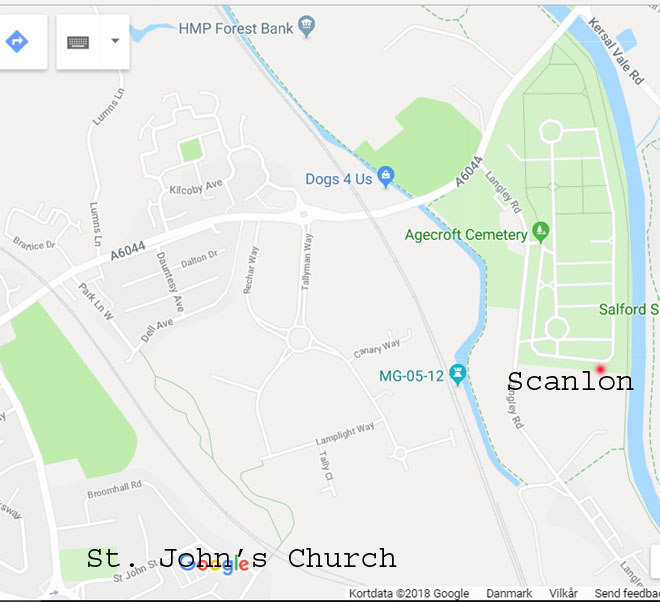The width and height of the screenshot is (660, 602).
Task: Click the Dogs 4 Us text label
Action: coord(339,179)
